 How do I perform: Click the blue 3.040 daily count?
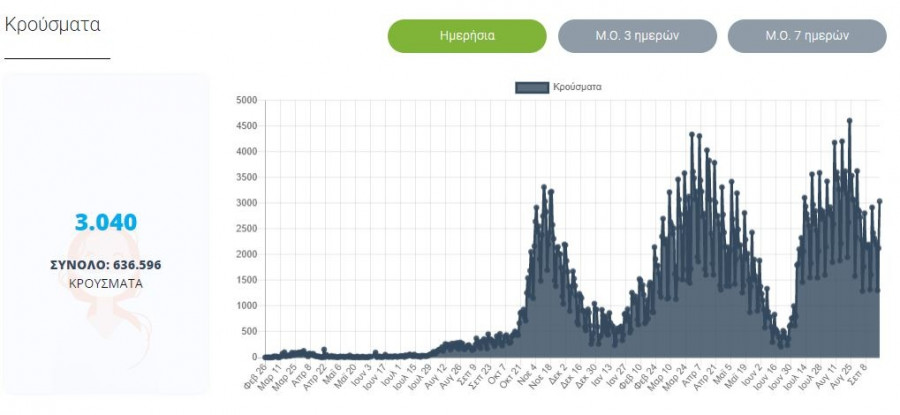tap(105, 223)
